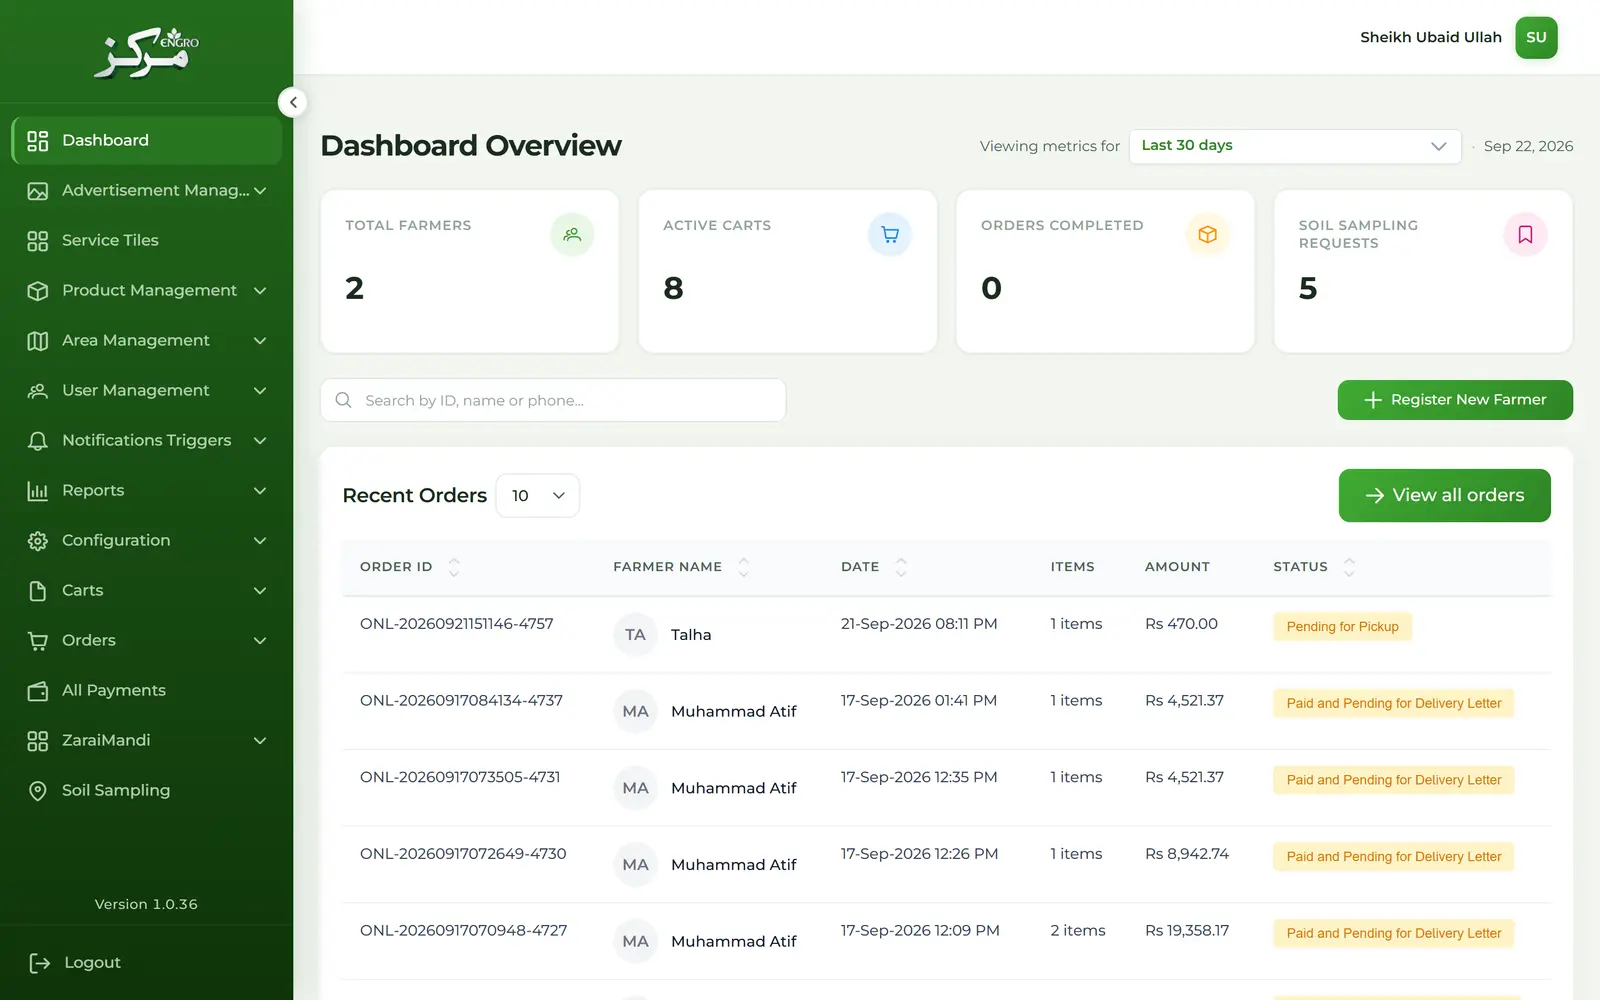The image size is (1600, 1000).
Task: Click the Orders cart icon
Action: point(38,641)
